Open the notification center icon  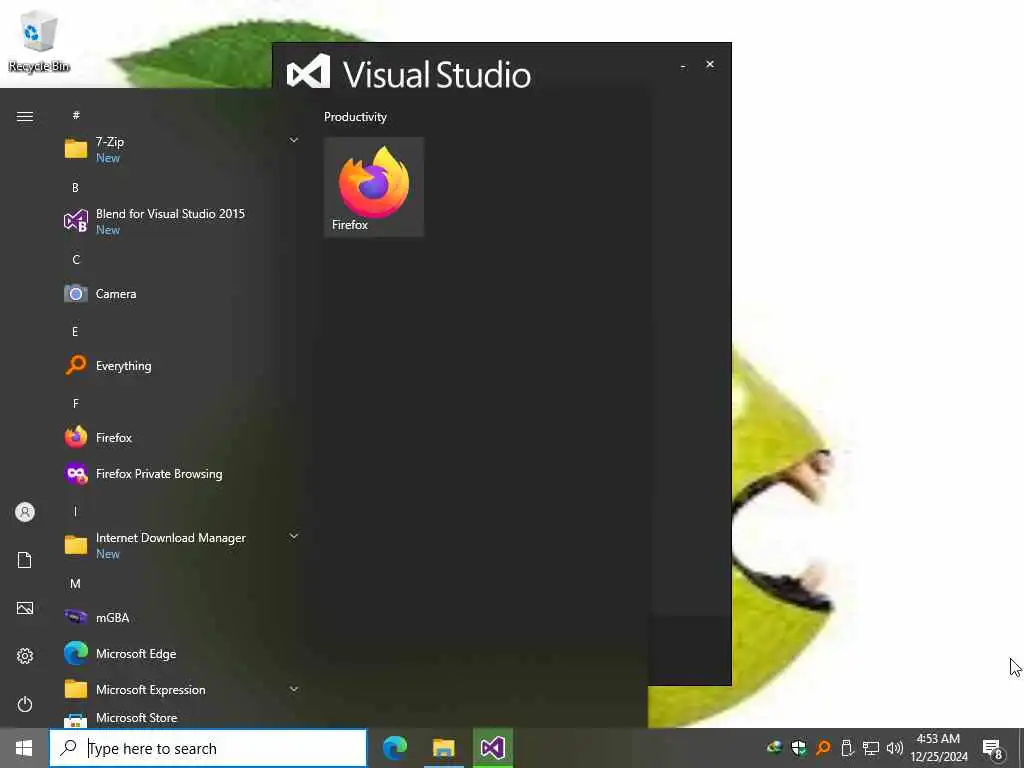coord(992,748)
